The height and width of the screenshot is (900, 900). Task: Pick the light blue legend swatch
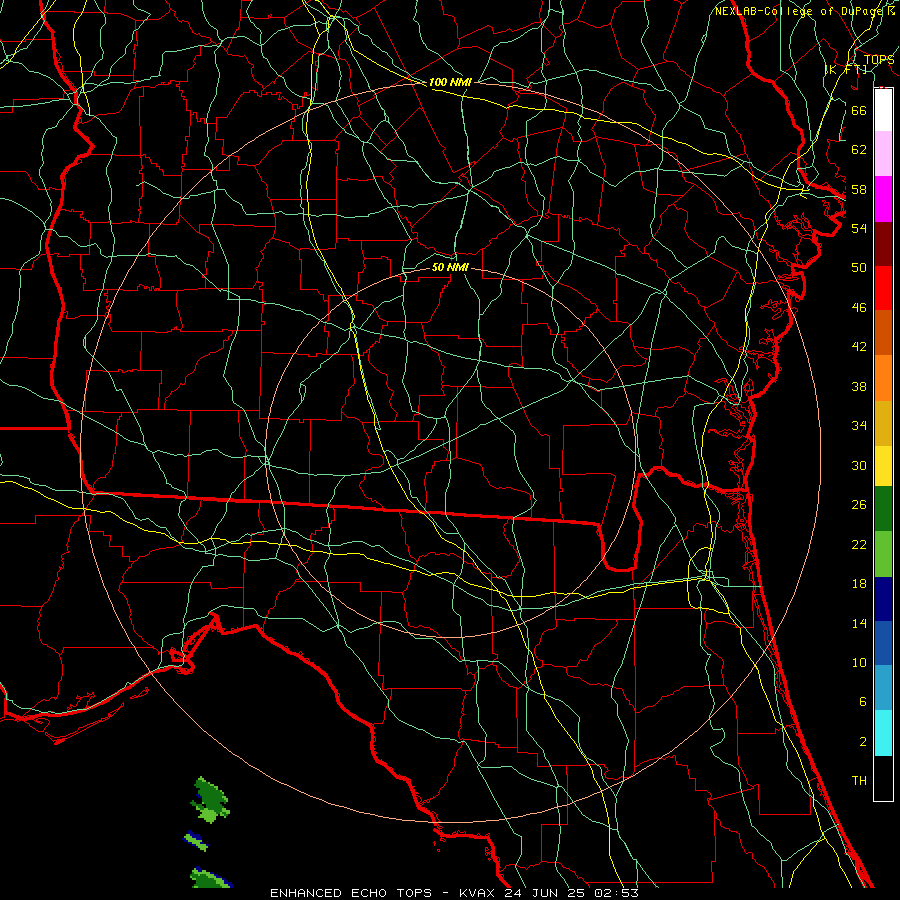(883, 688)
